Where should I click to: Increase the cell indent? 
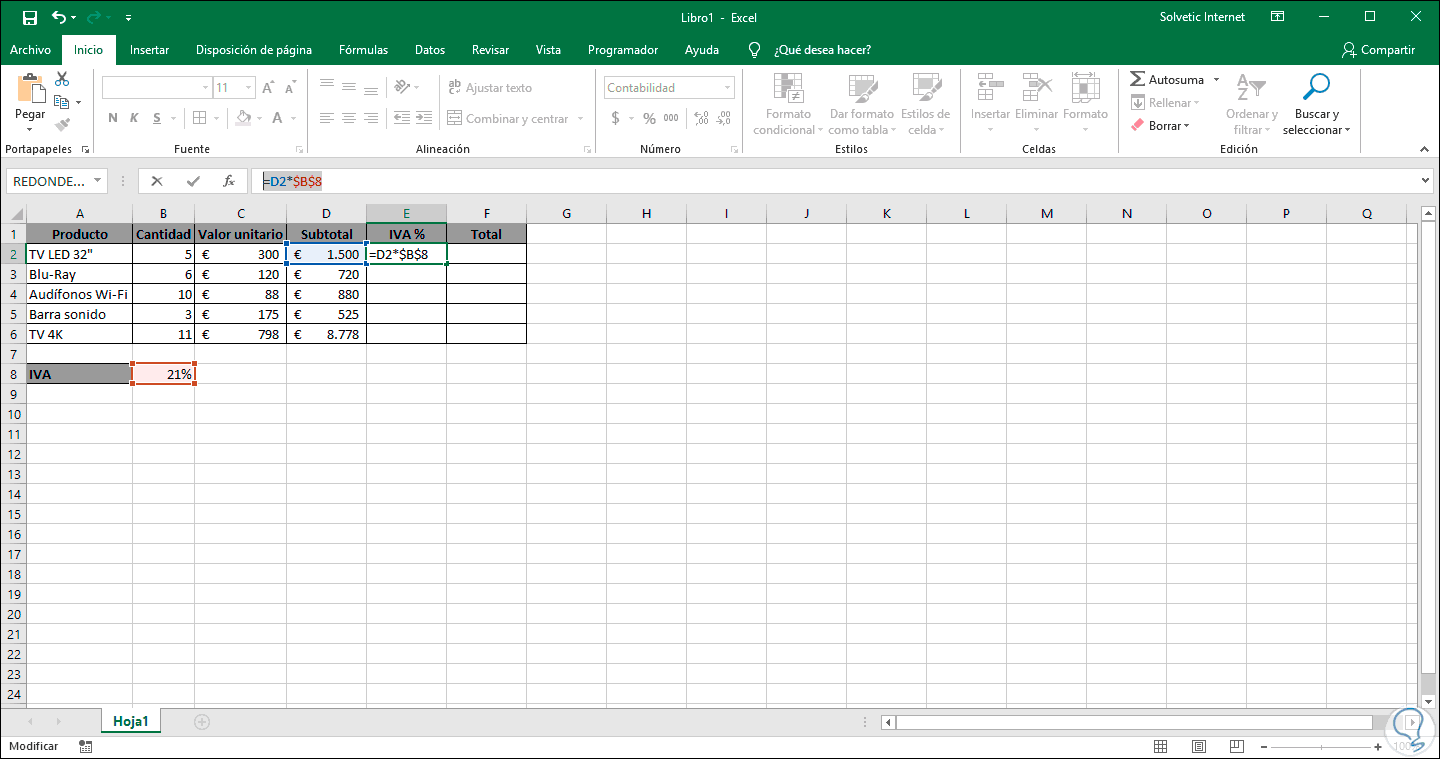(425, 118)
